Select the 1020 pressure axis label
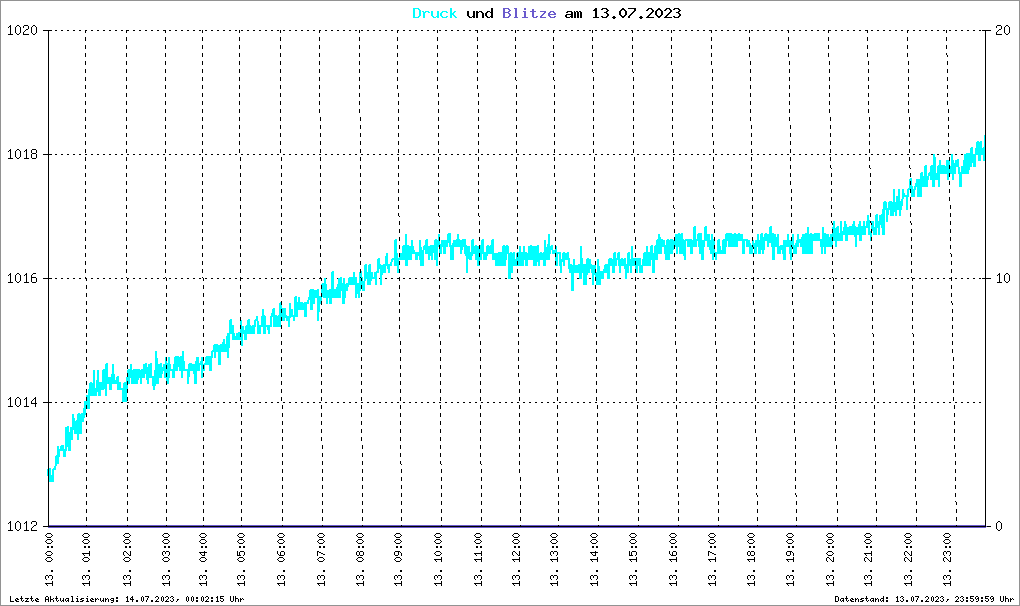 pos(21,31)
